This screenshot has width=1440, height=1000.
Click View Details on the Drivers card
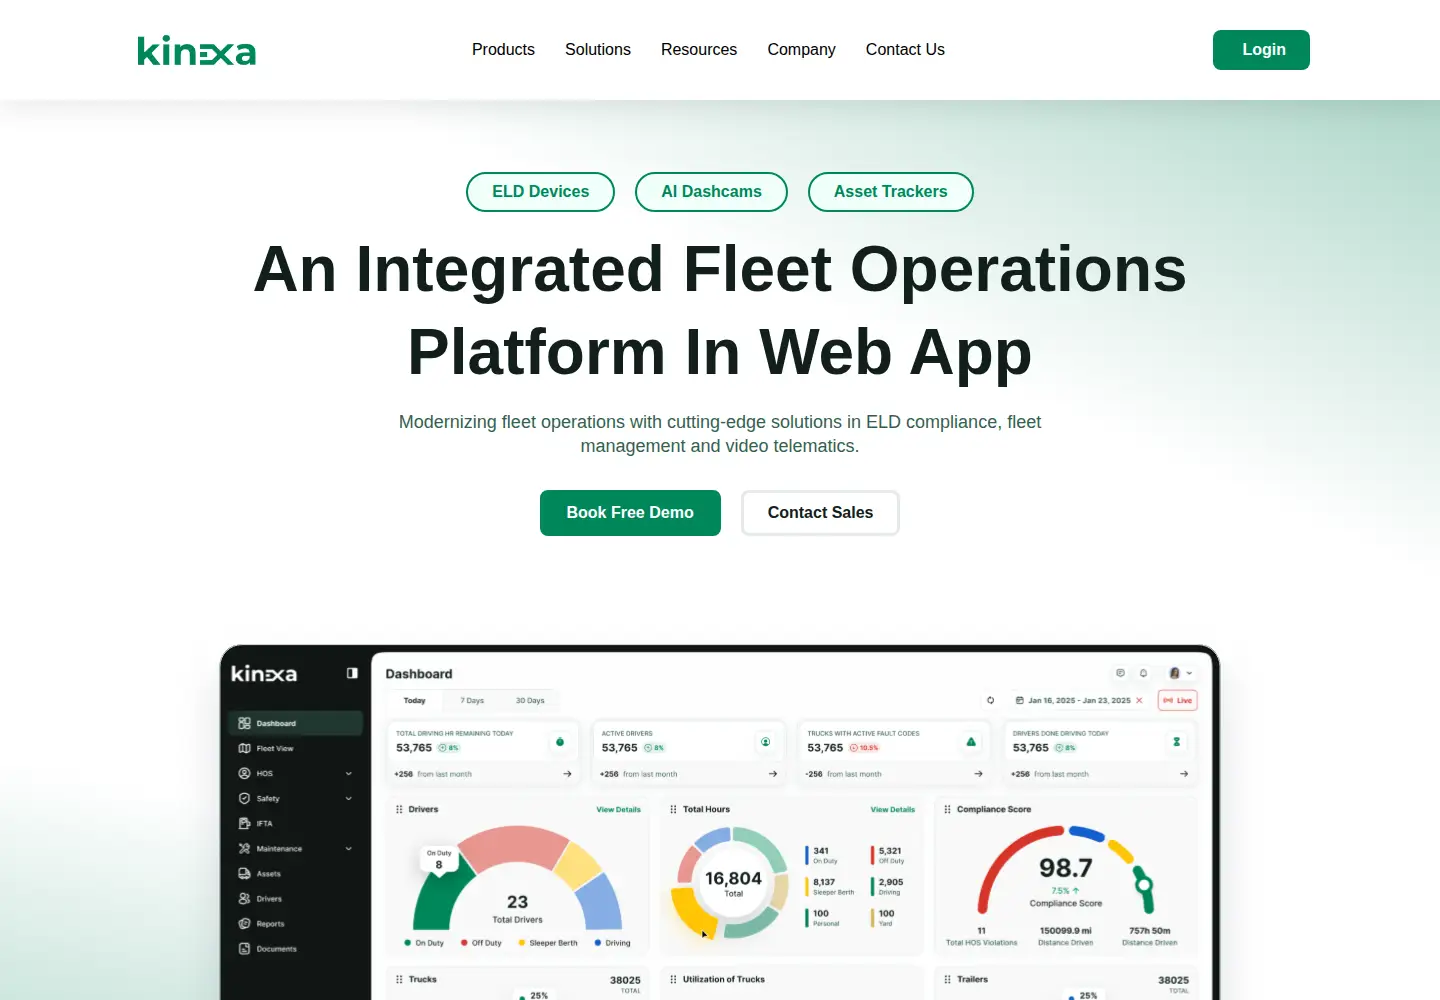pos(618,809)
